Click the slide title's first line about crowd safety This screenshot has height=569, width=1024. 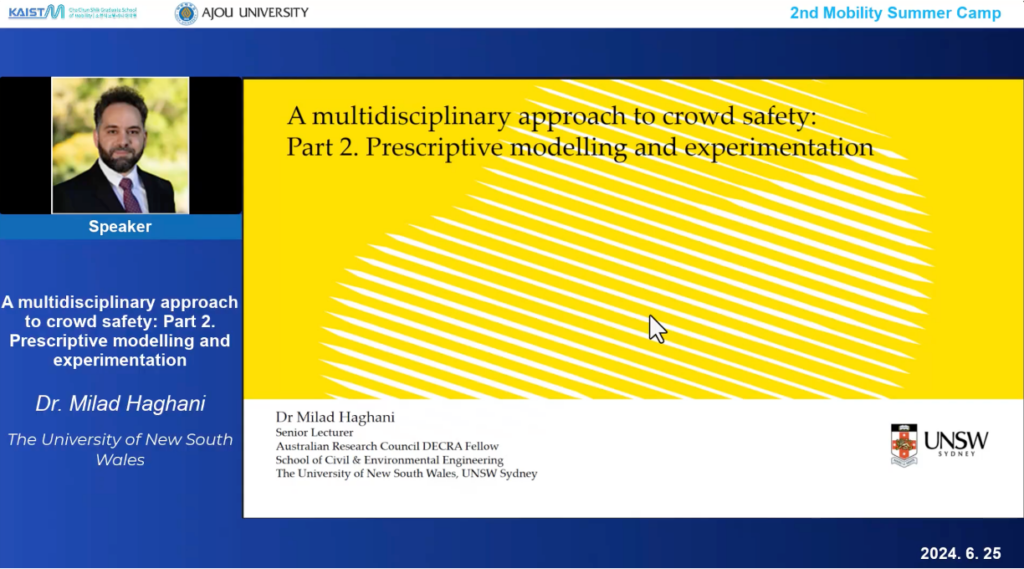click(552, 116)
